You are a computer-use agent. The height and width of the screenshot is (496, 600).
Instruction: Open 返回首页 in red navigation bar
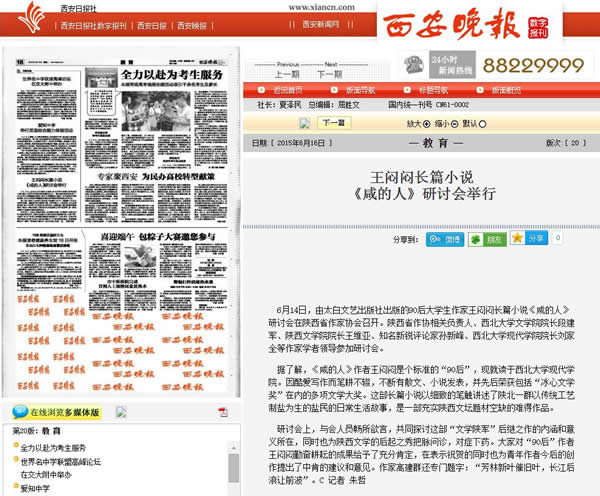288,90
